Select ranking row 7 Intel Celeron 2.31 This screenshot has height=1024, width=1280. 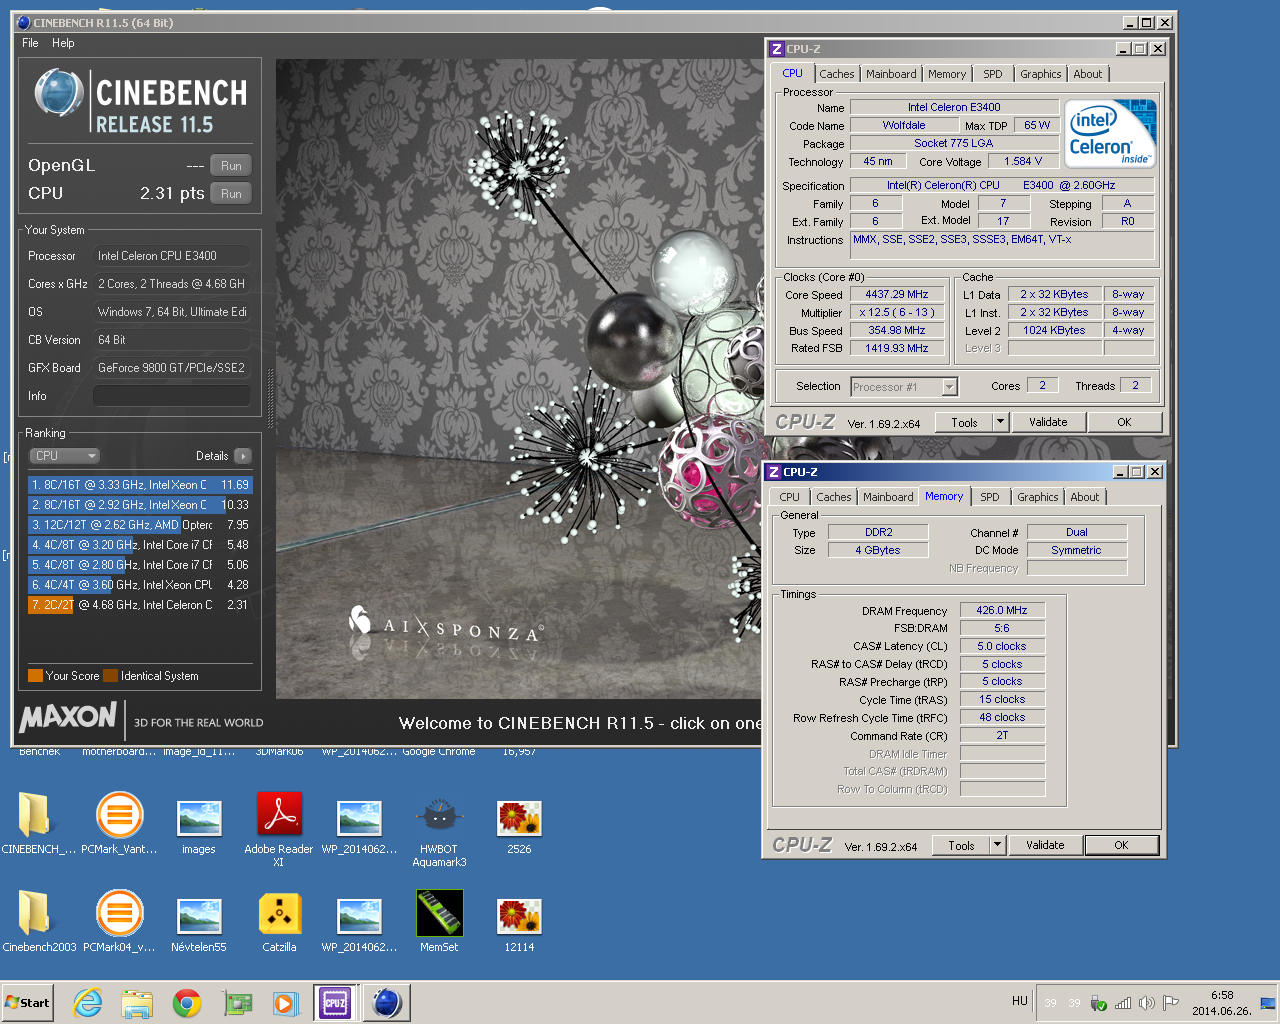pyautogui.click(x=140, y=605)
